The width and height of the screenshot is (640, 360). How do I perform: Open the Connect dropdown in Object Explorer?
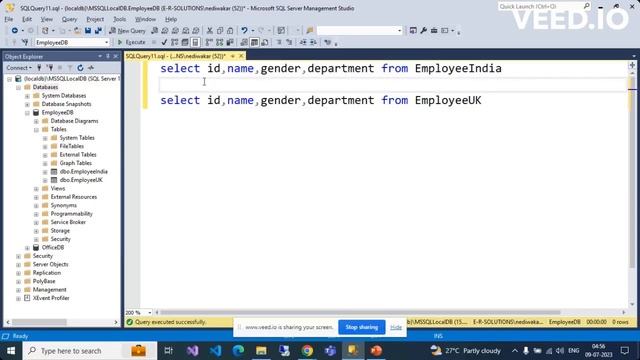click(x=19, y=68)
